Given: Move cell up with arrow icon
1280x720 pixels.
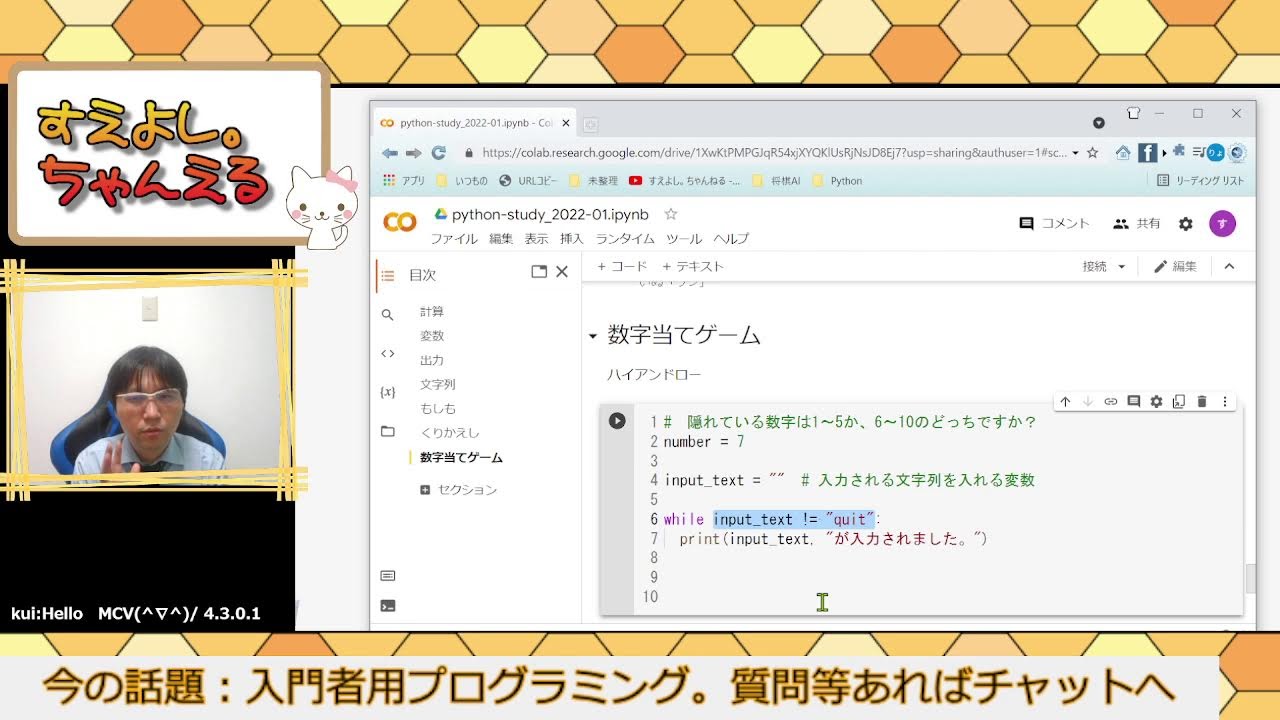Looking at the screenshot, I should pyautogui.click(x=1065, y=401).
